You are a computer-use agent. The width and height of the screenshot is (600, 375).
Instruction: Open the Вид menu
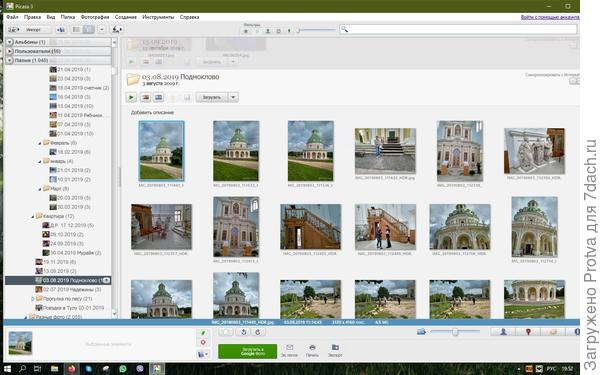[x=51, y=17]
